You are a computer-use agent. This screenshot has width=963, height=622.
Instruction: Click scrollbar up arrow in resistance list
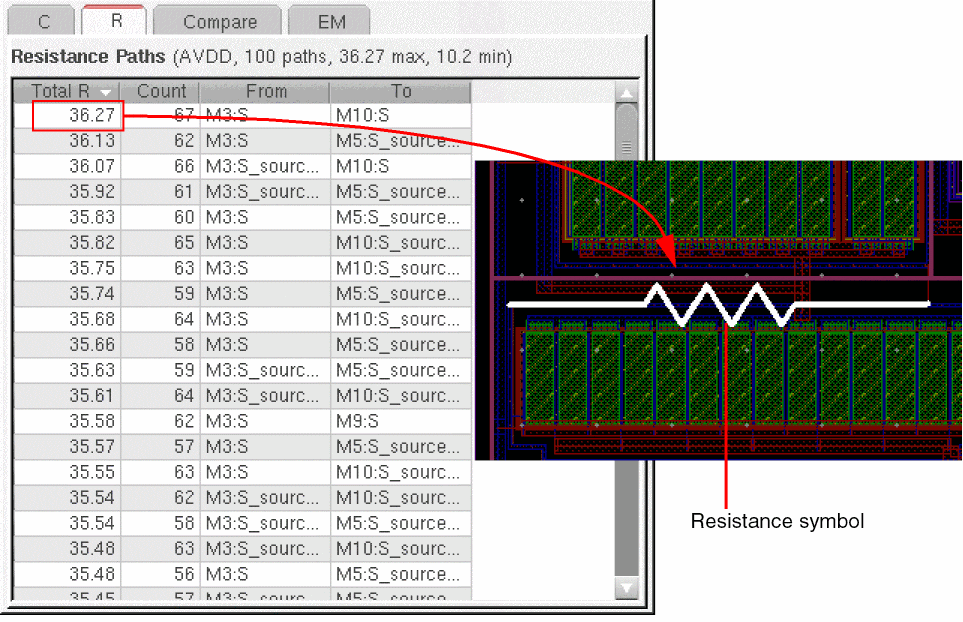point(626,93)
